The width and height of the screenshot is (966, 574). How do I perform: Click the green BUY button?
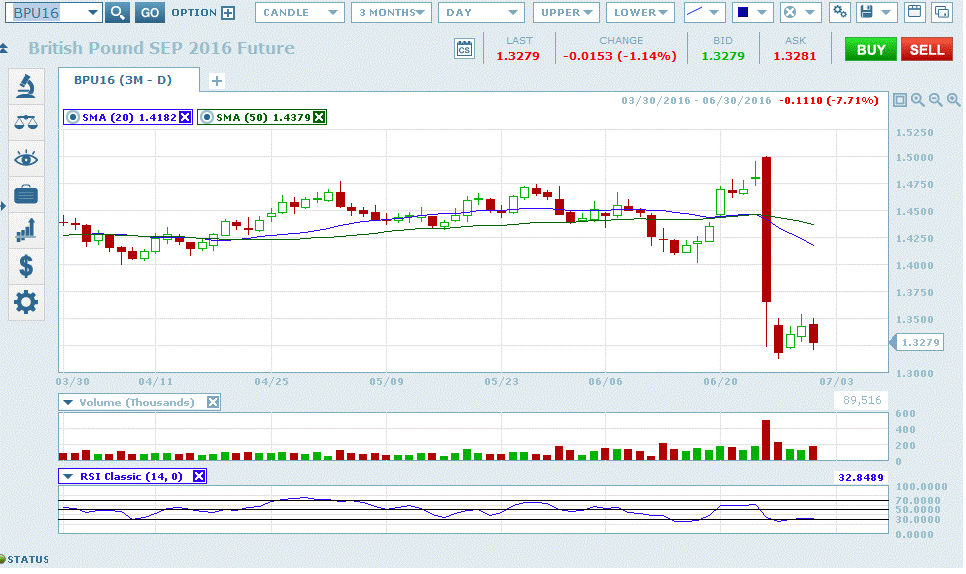coord(871,50)
